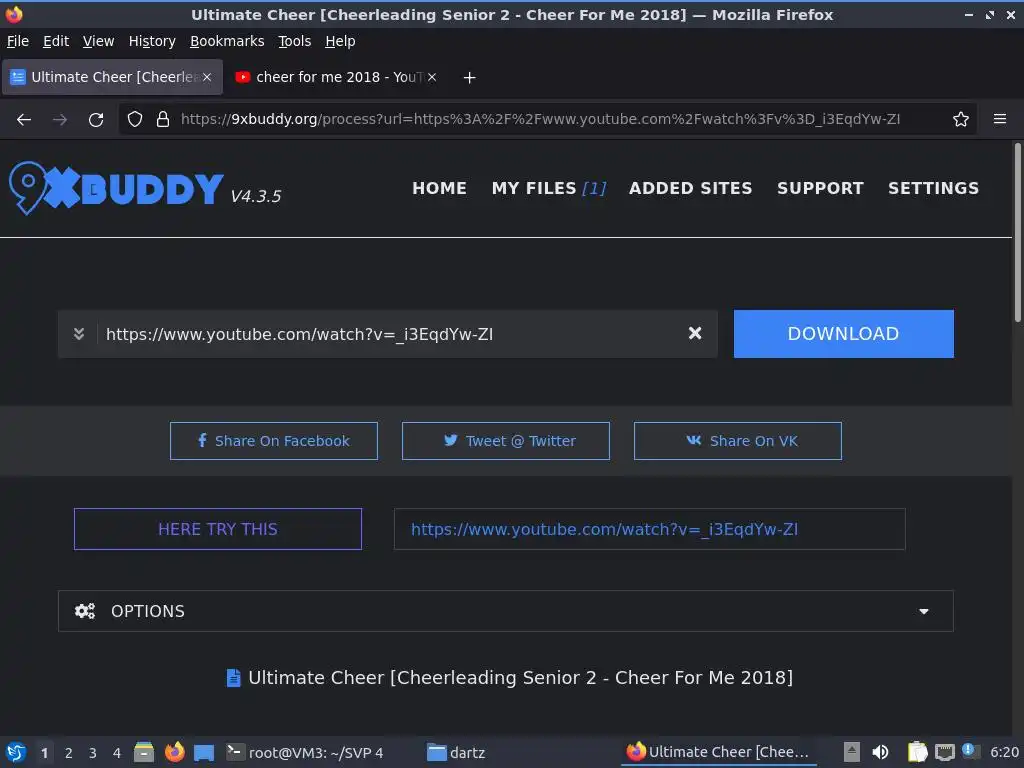Click the 6:20 clock
Image resolution: width=1024 pixels, height=768 pixels.
(x=1004, y=752)
